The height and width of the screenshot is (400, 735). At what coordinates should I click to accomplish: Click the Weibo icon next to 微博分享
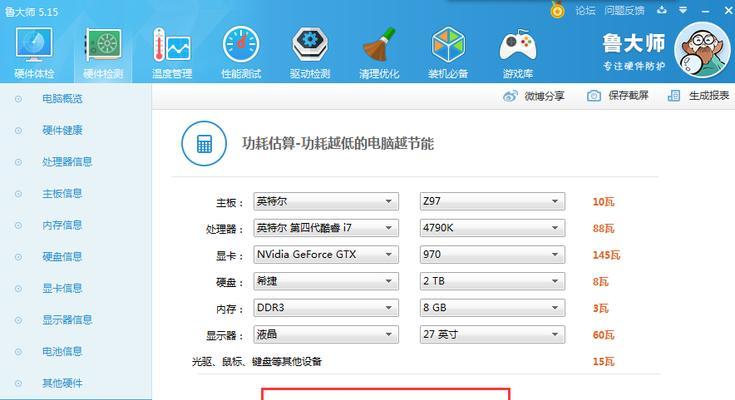point(510,96)
